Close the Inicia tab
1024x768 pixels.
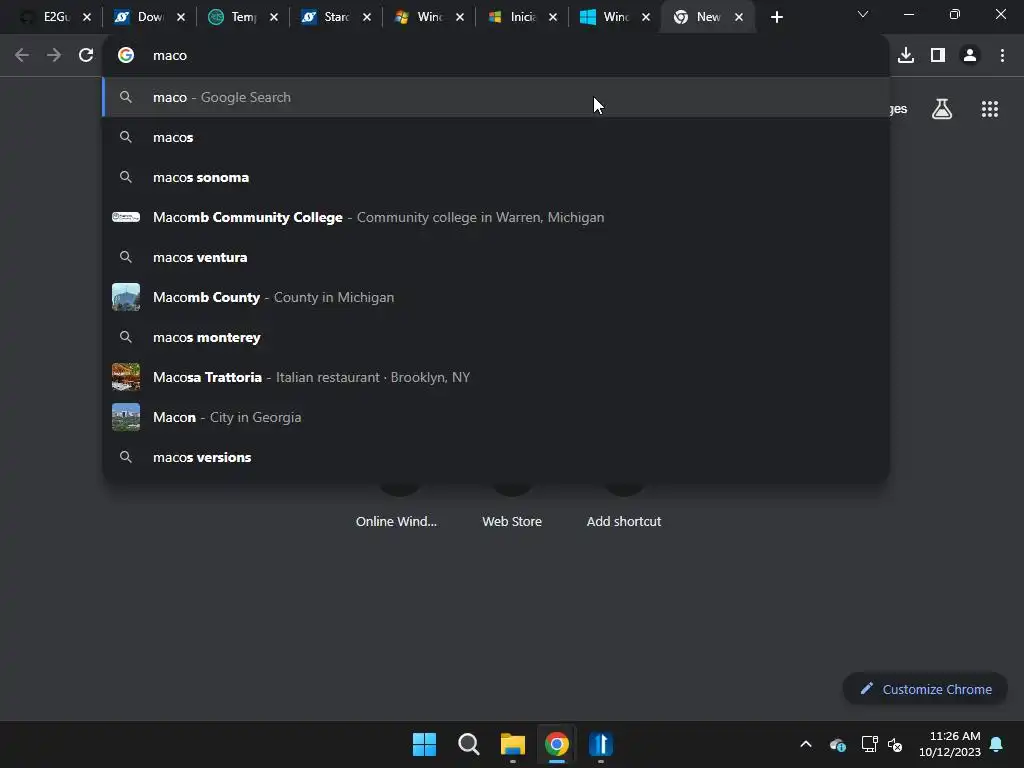tap(553, 17)
